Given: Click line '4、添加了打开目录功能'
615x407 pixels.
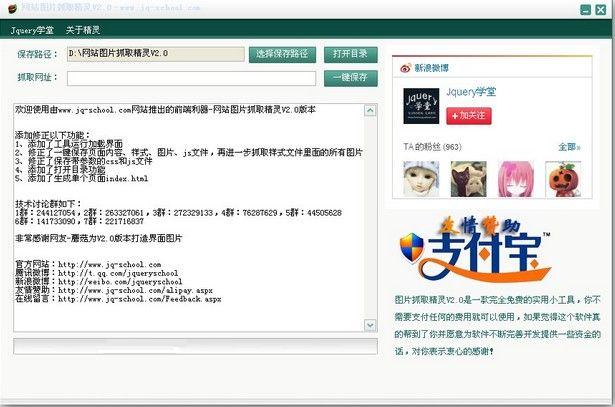Looking at the screenshot, I should coord(60,170).
